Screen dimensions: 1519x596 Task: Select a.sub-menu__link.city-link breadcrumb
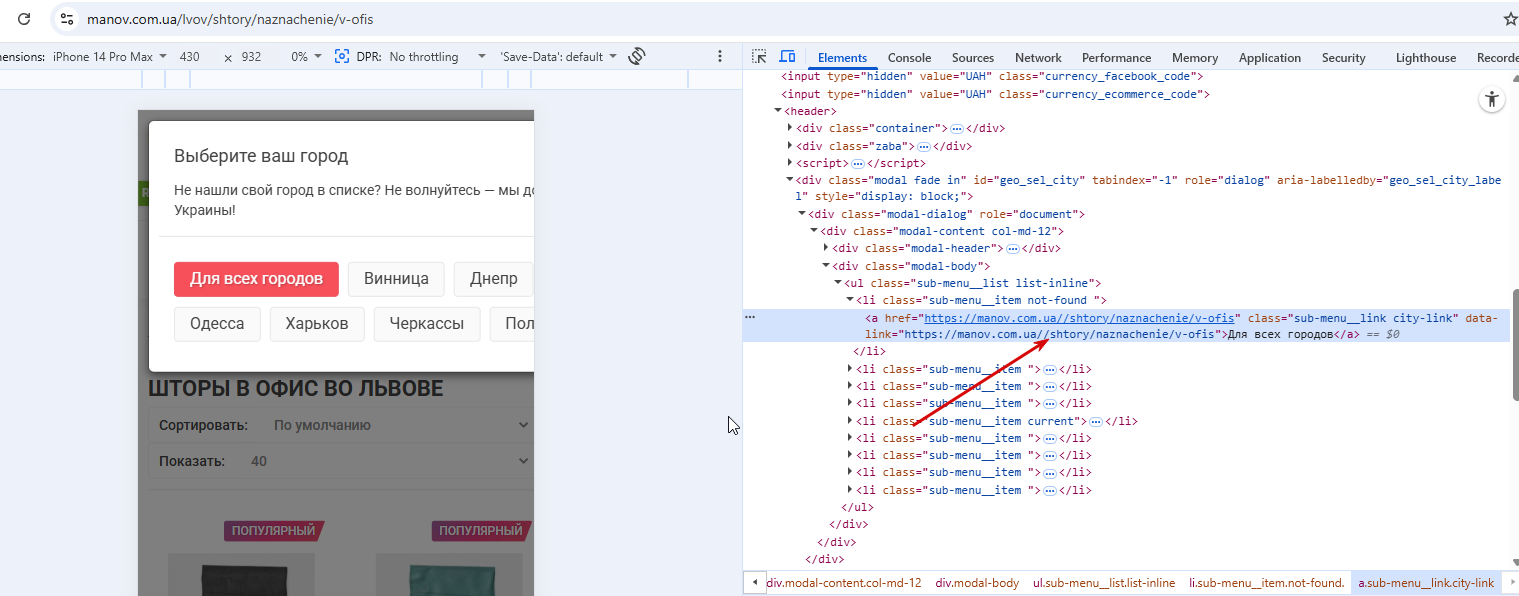click(1425, 583)
